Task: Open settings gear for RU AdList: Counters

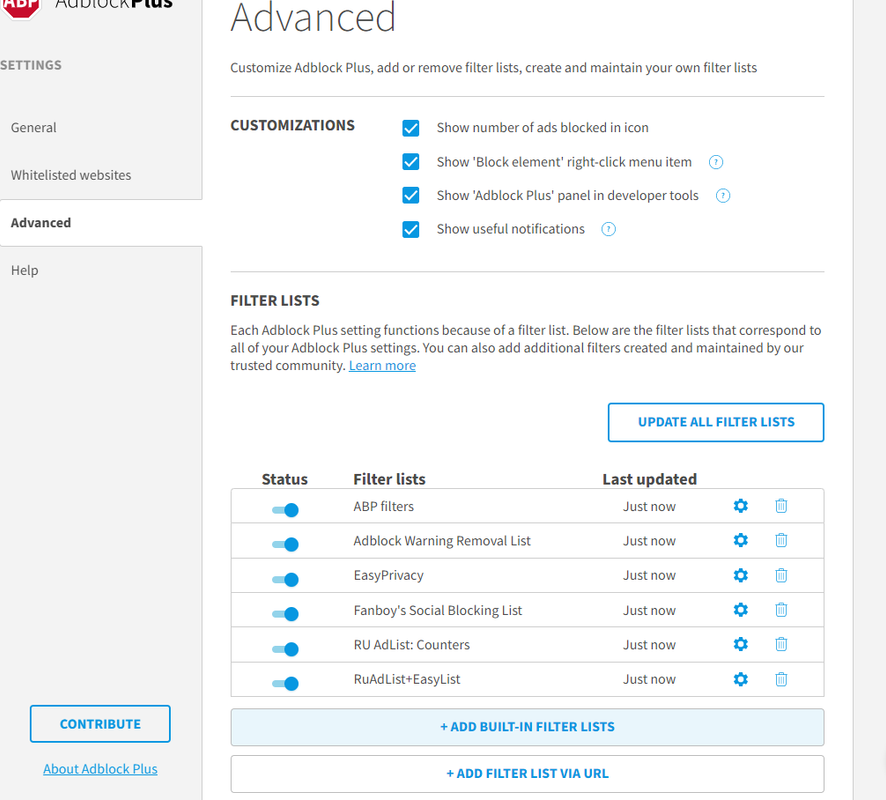Action: (x=740, y=644)
